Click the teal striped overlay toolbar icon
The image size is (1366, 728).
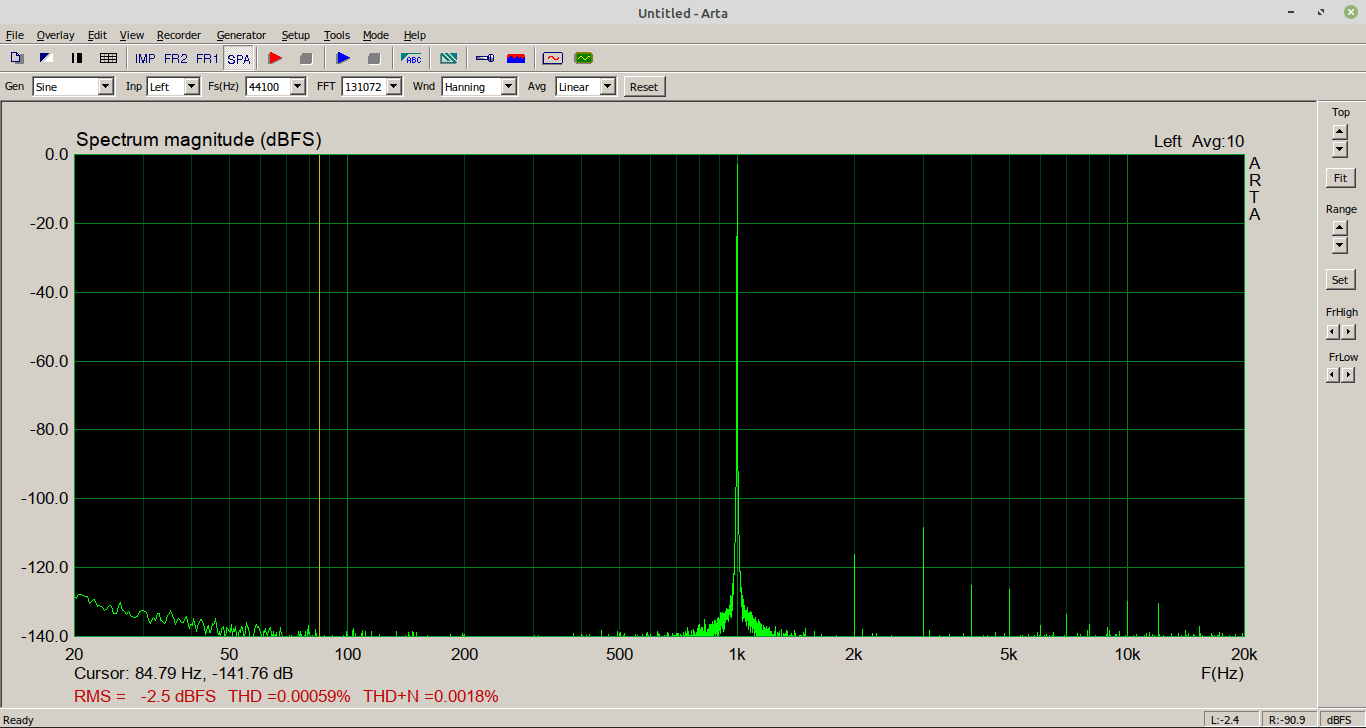[449, 58]
